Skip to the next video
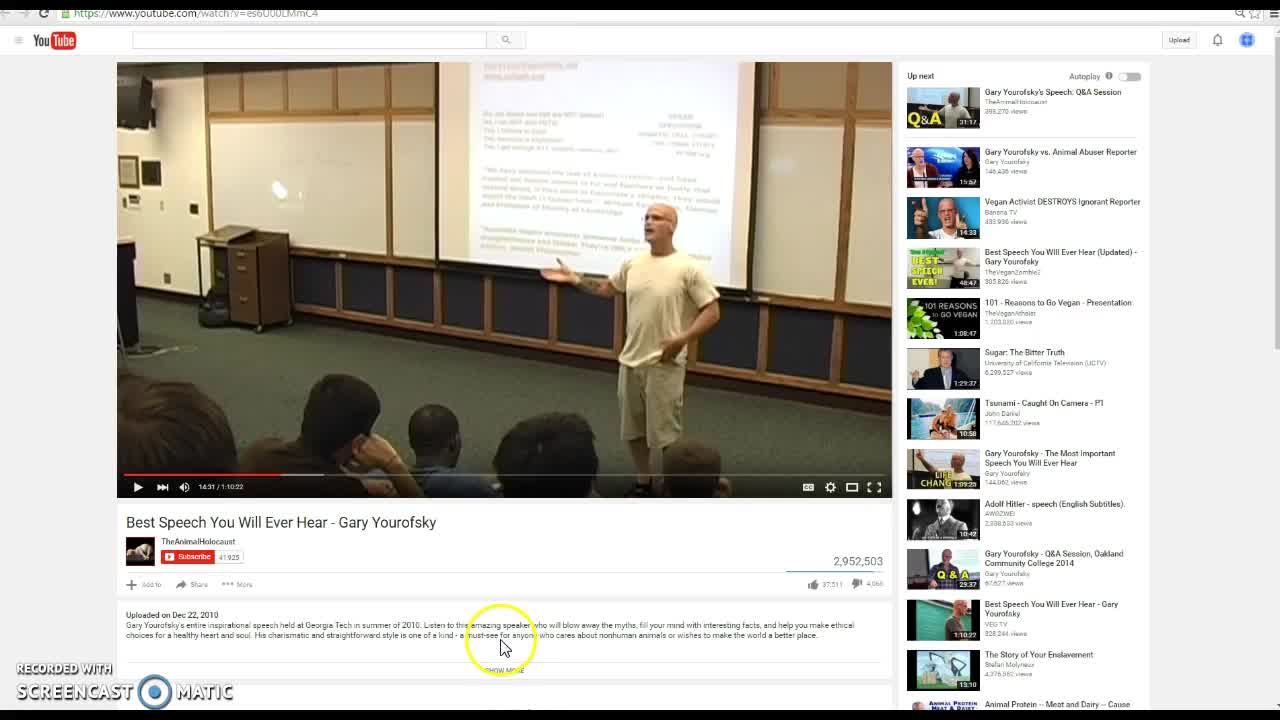Screen dimensions: 1280x720 [x=162, y=487]
